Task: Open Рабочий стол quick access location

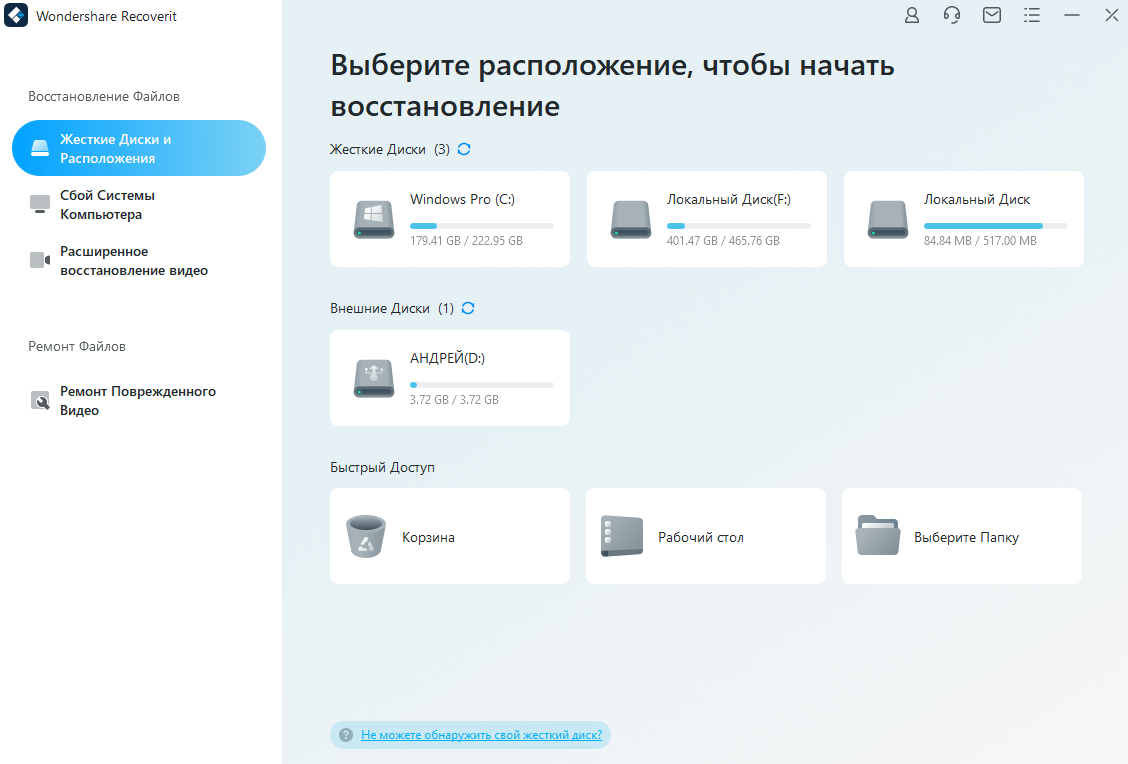Action: (x=706, y=536)
